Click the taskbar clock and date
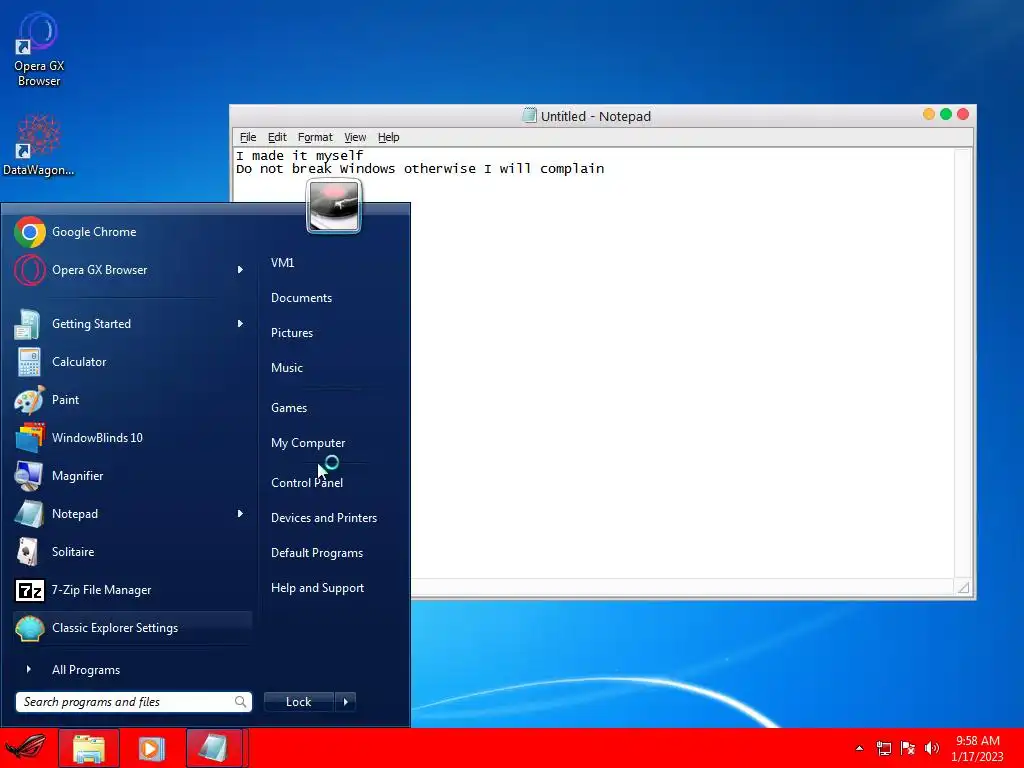1024x768 pixels. (977, 748)
